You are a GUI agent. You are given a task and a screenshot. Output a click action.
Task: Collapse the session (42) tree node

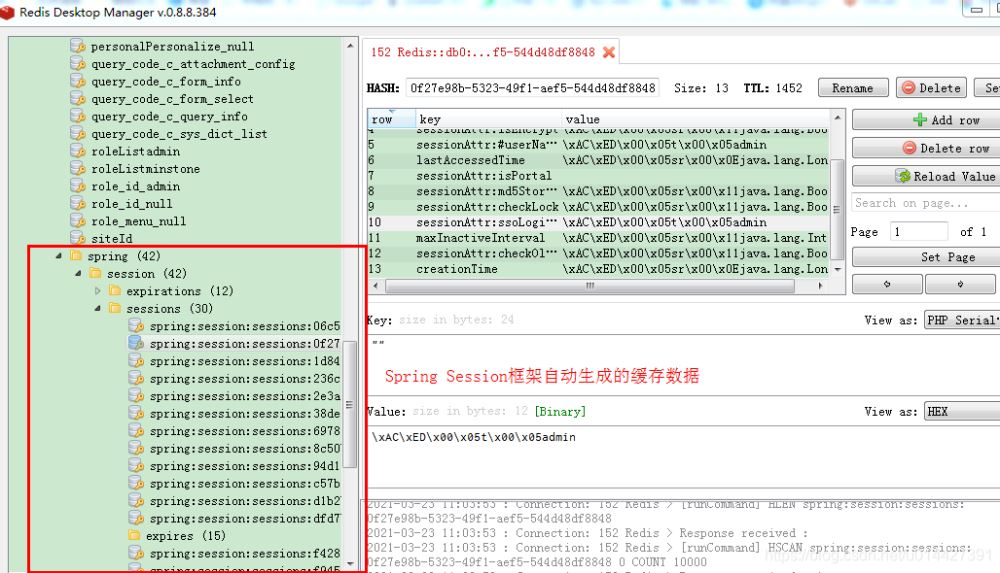click(78, 273)
